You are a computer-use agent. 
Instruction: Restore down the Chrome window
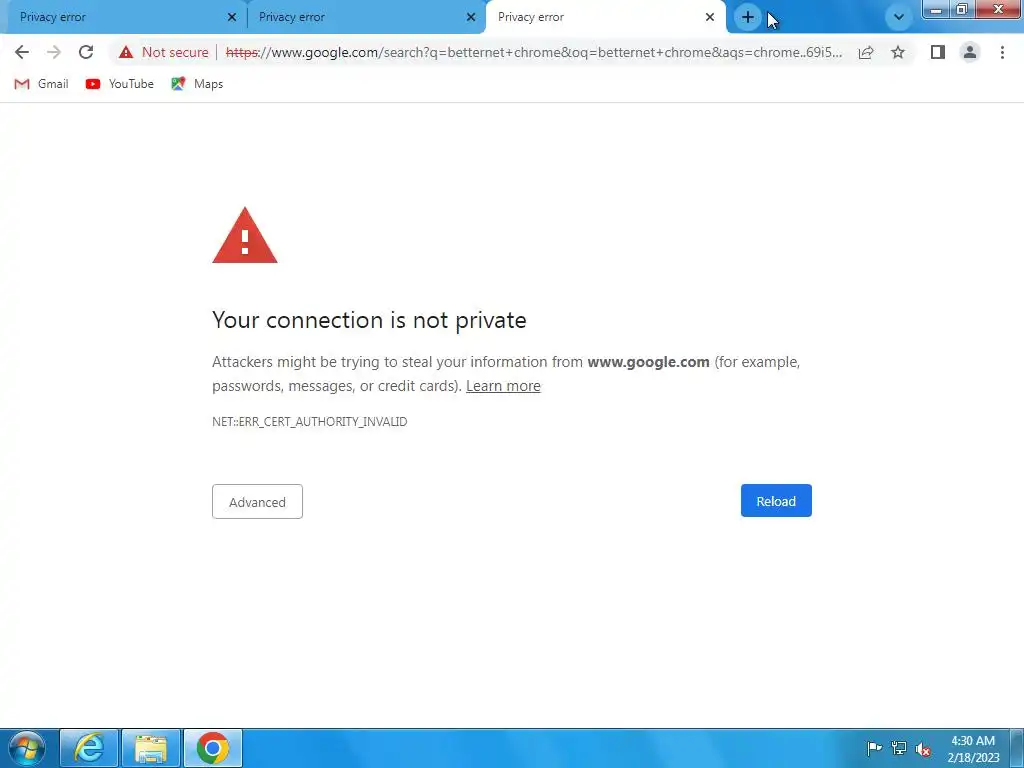point(961,9)
